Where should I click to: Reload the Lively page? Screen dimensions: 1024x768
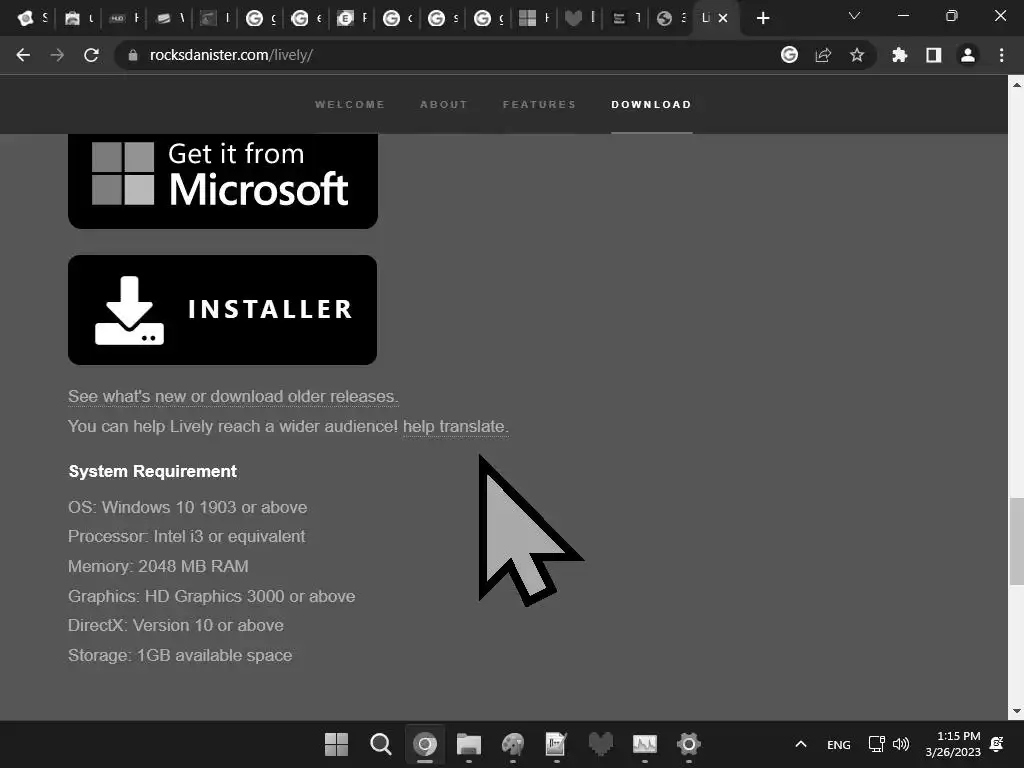tap(91, 56)
